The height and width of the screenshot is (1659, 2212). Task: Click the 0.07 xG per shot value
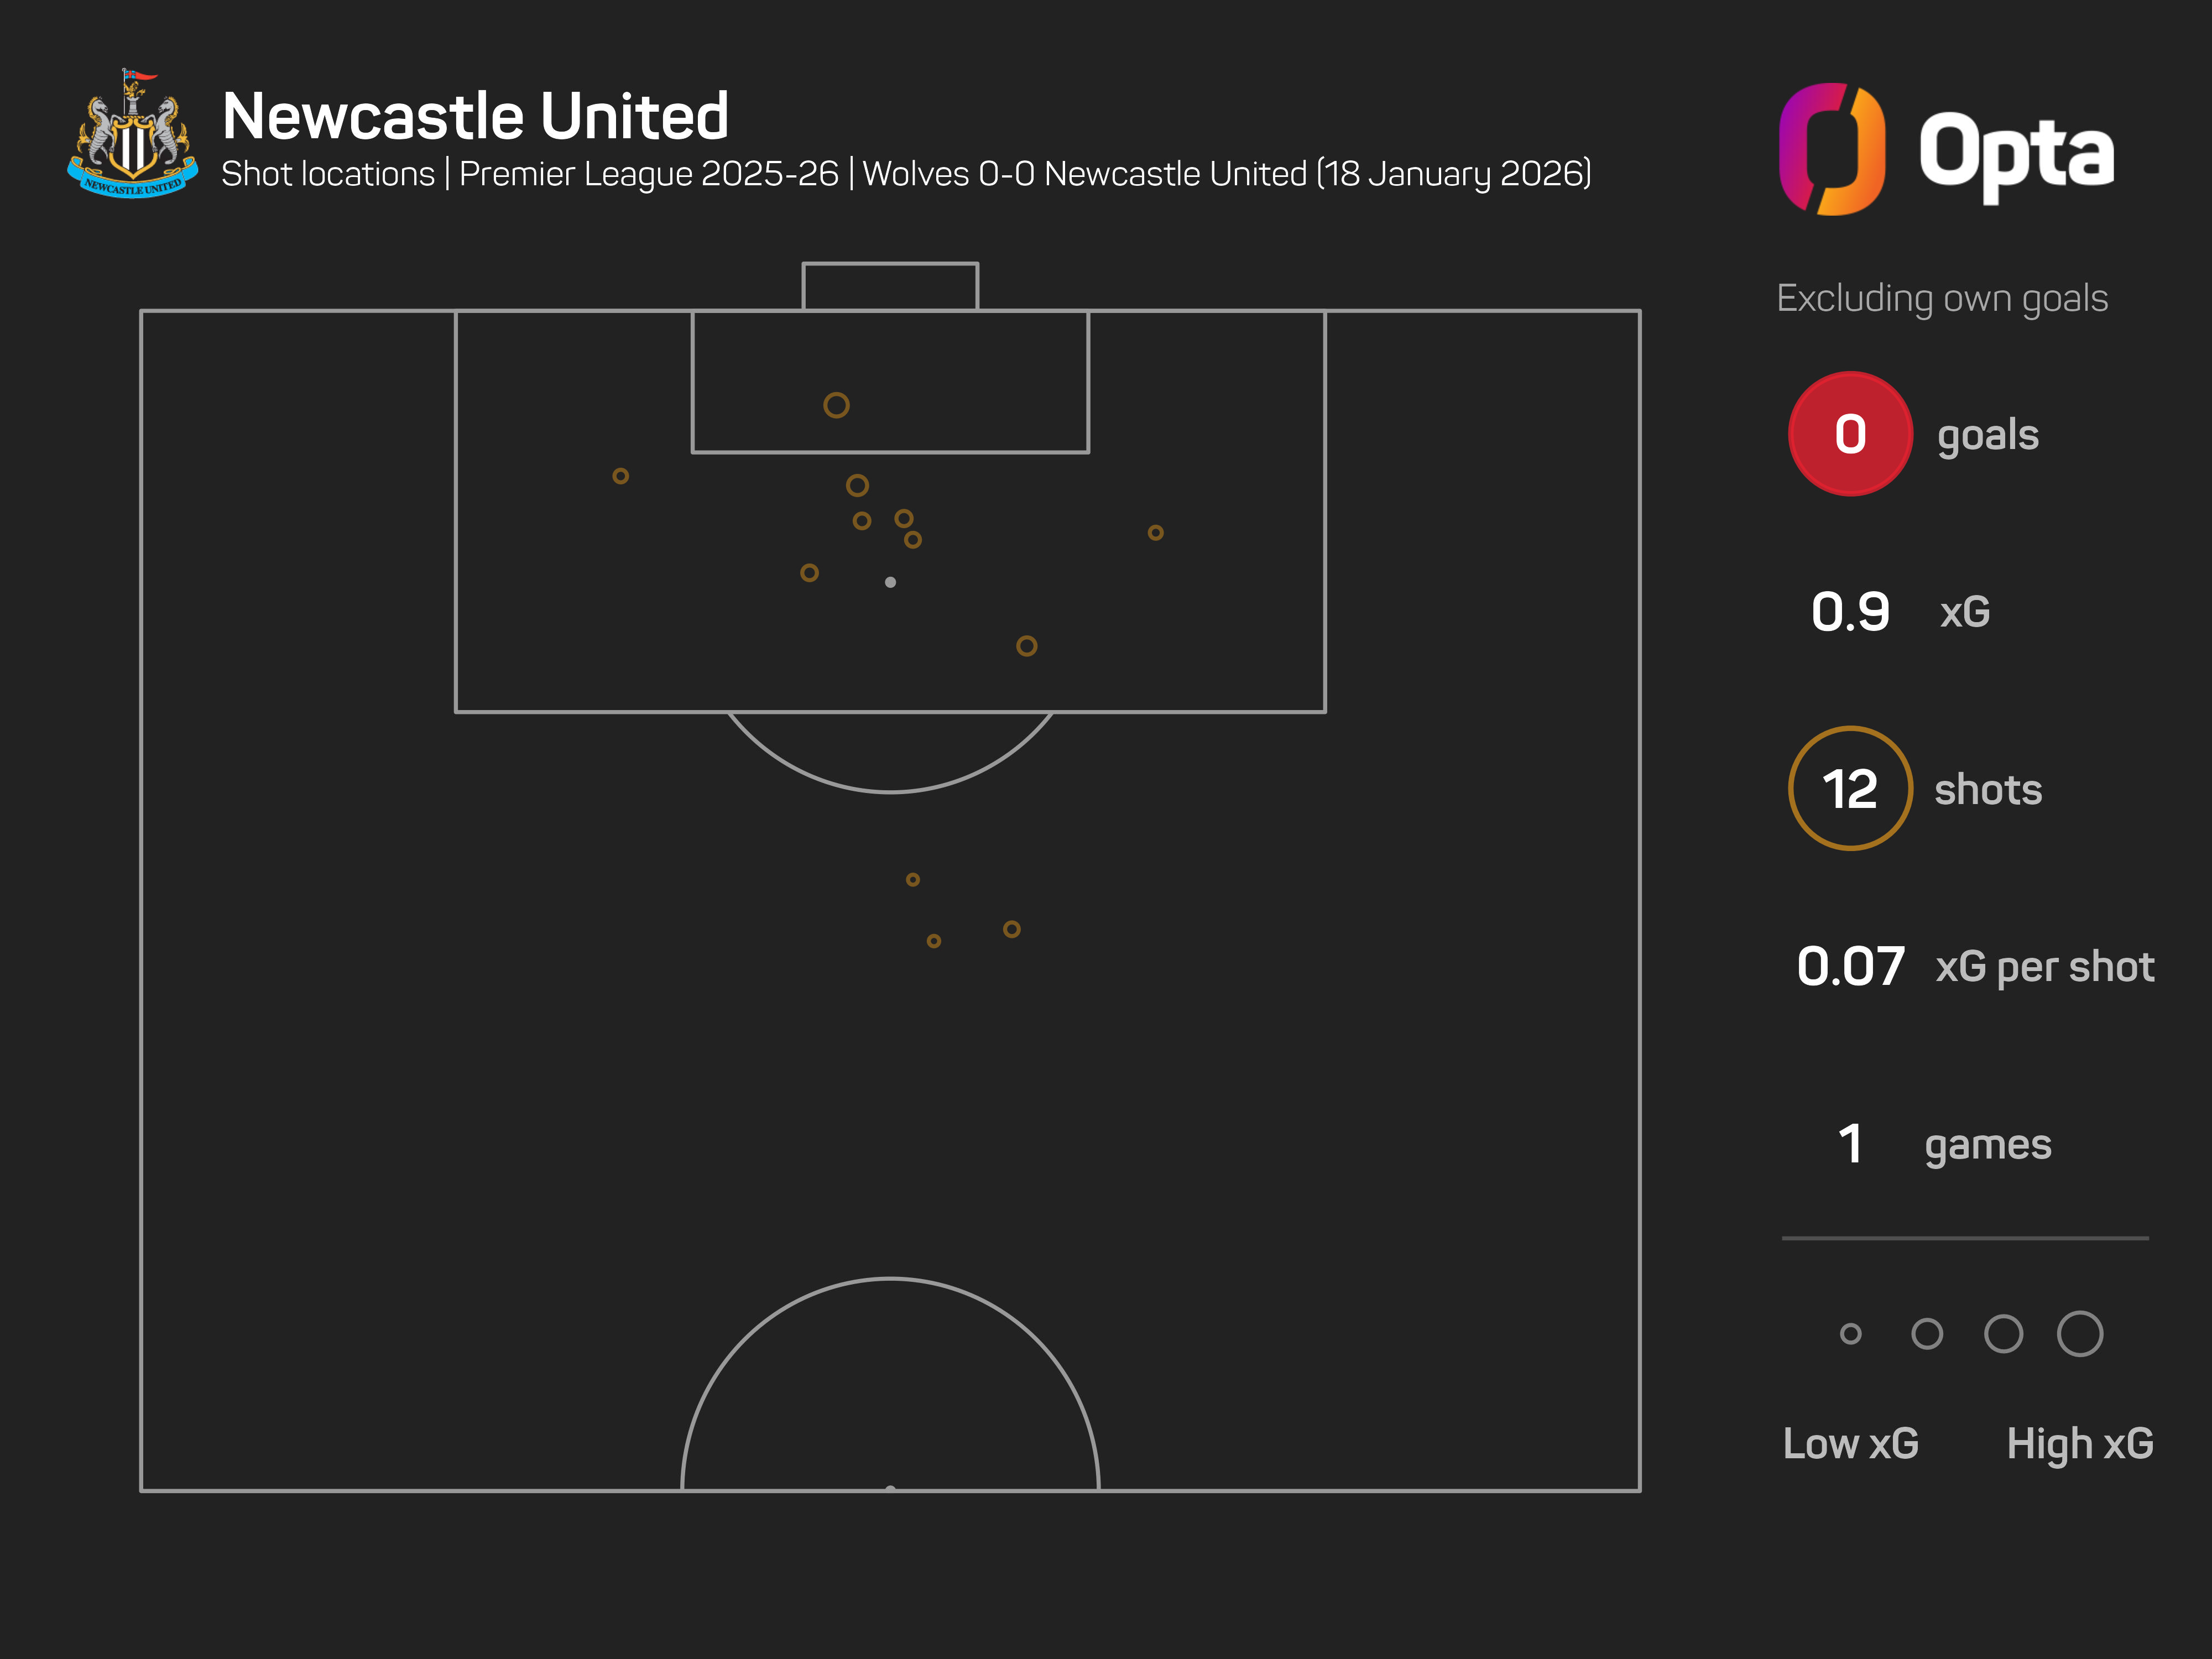coord(1850,967)
